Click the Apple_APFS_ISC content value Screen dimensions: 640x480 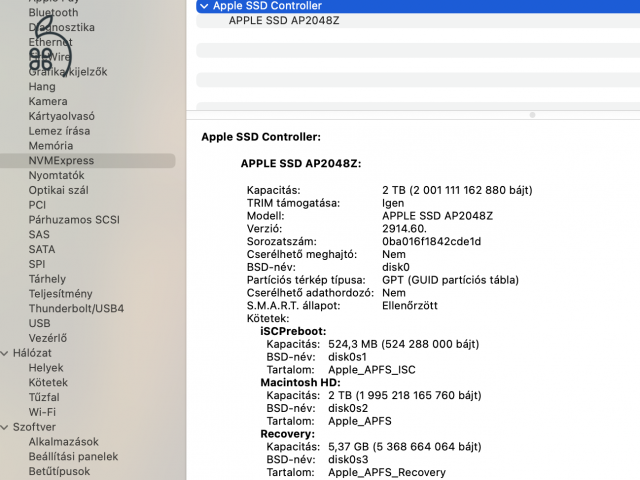[x=372, y=370]
